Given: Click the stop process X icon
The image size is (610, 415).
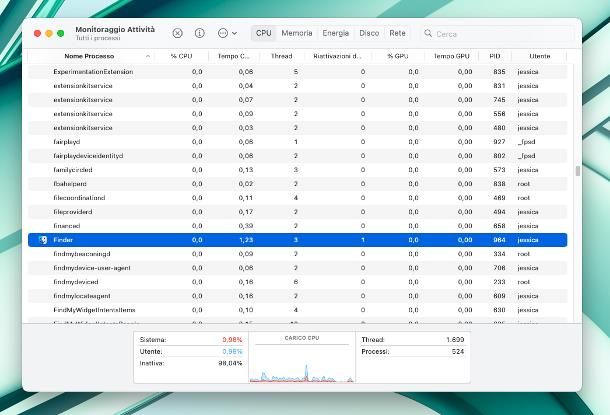Looking at the screenshot, I should [x=177, y=33].
